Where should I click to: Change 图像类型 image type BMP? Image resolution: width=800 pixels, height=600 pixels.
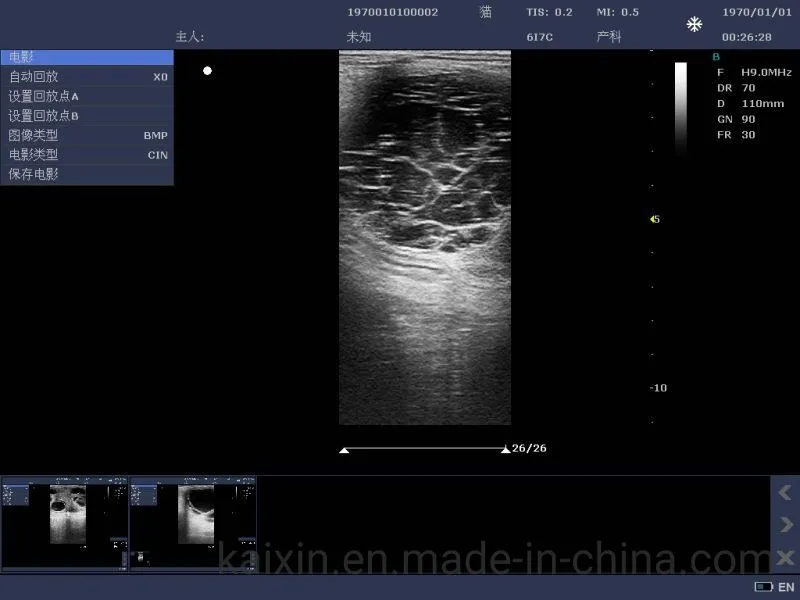coord(86,135)
